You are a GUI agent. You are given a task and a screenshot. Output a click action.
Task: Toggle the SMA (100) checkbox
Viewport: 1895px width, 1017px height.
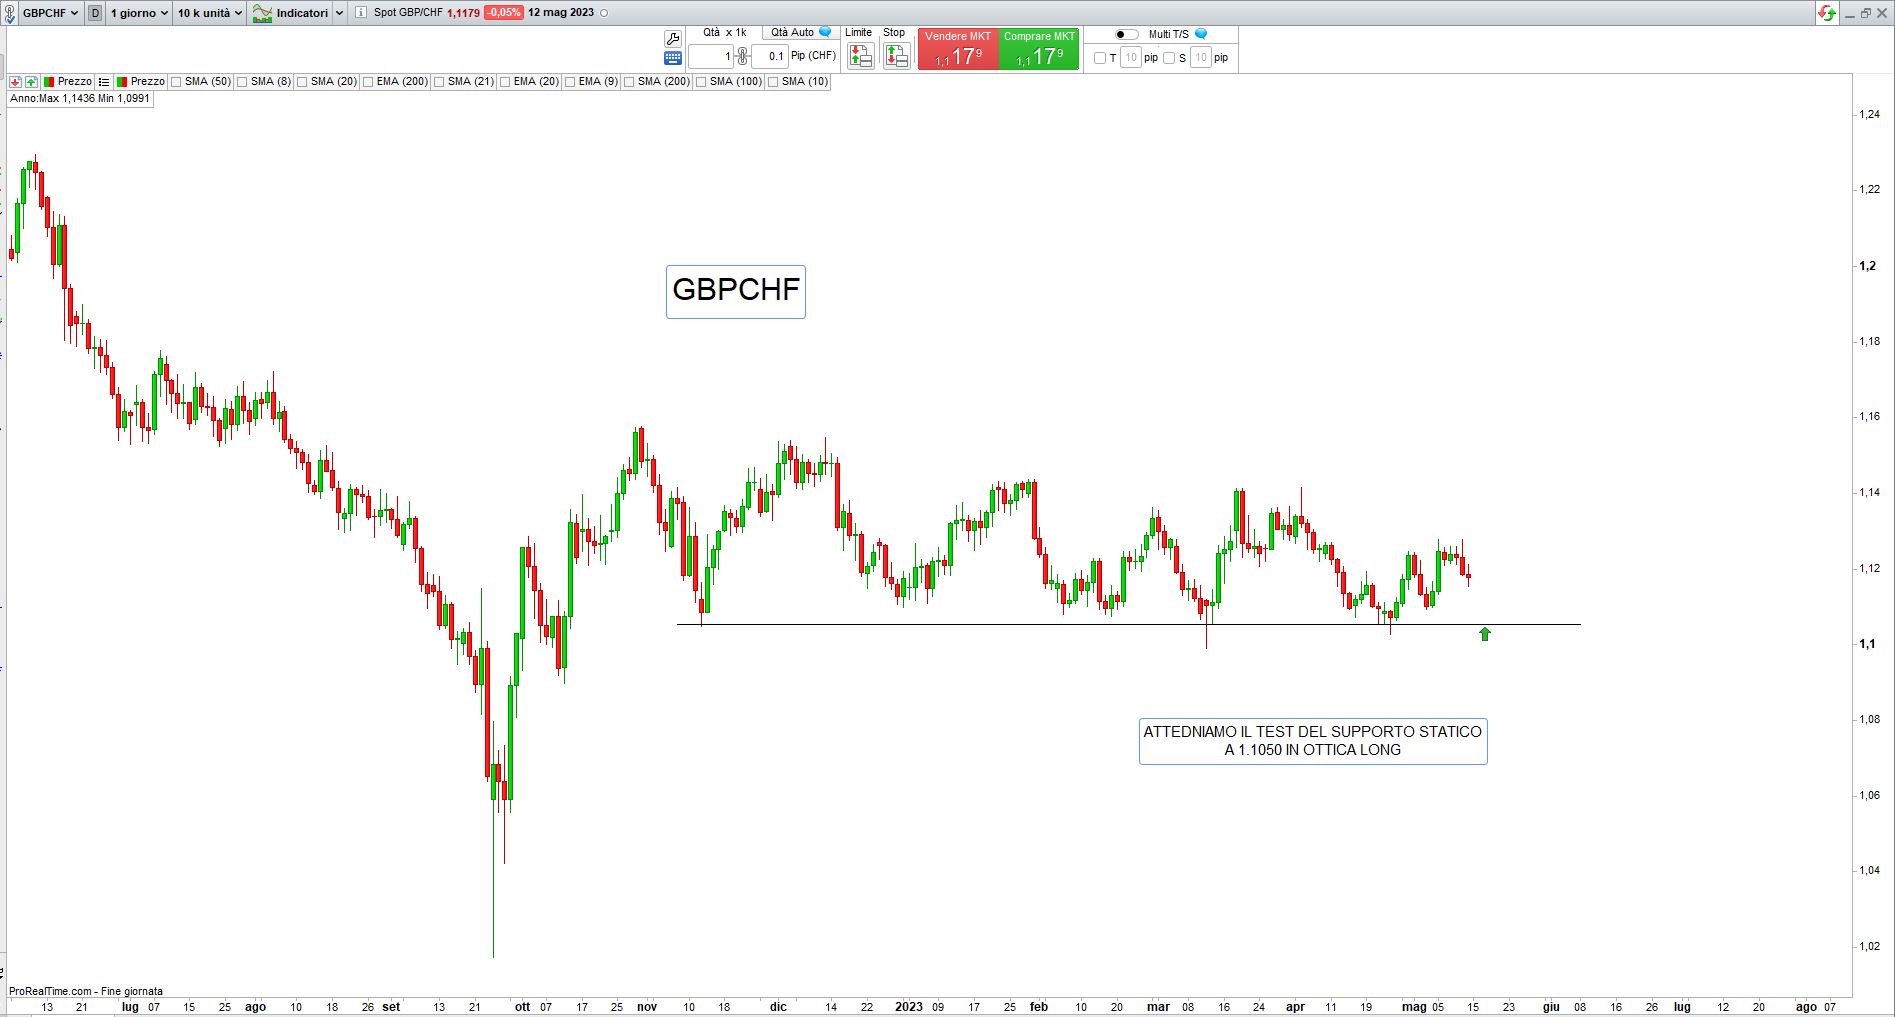point(701,82)
